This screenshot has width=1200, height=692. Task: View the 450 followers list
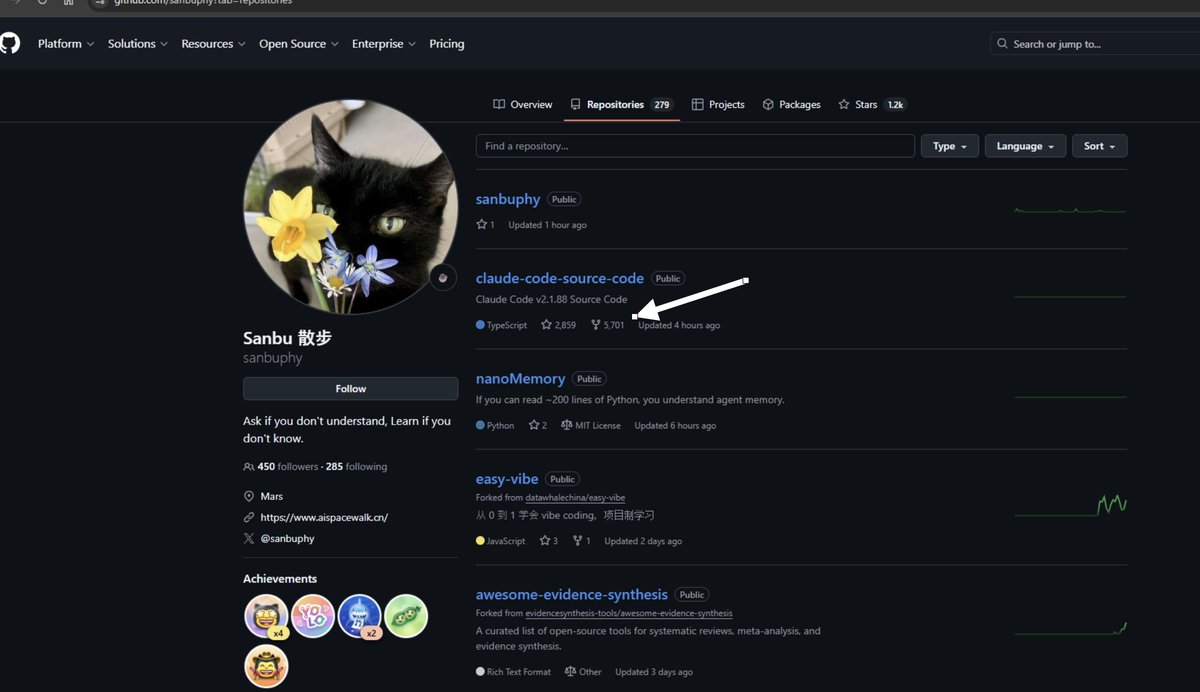287,467
